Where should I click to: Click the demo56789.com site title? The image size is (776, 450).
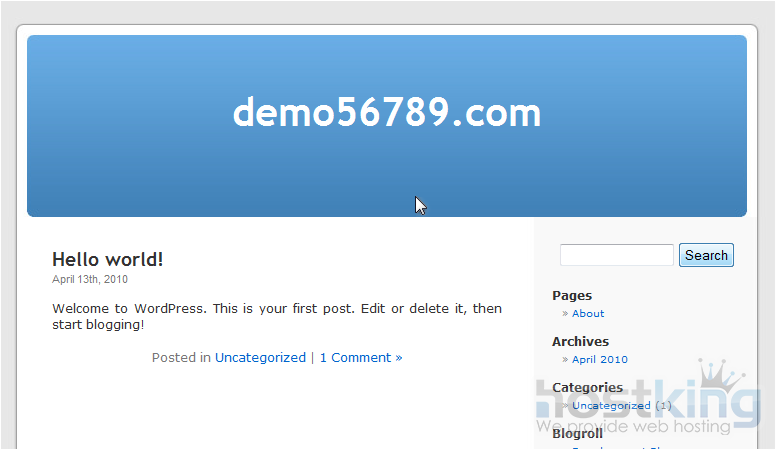tap(386, 113)
